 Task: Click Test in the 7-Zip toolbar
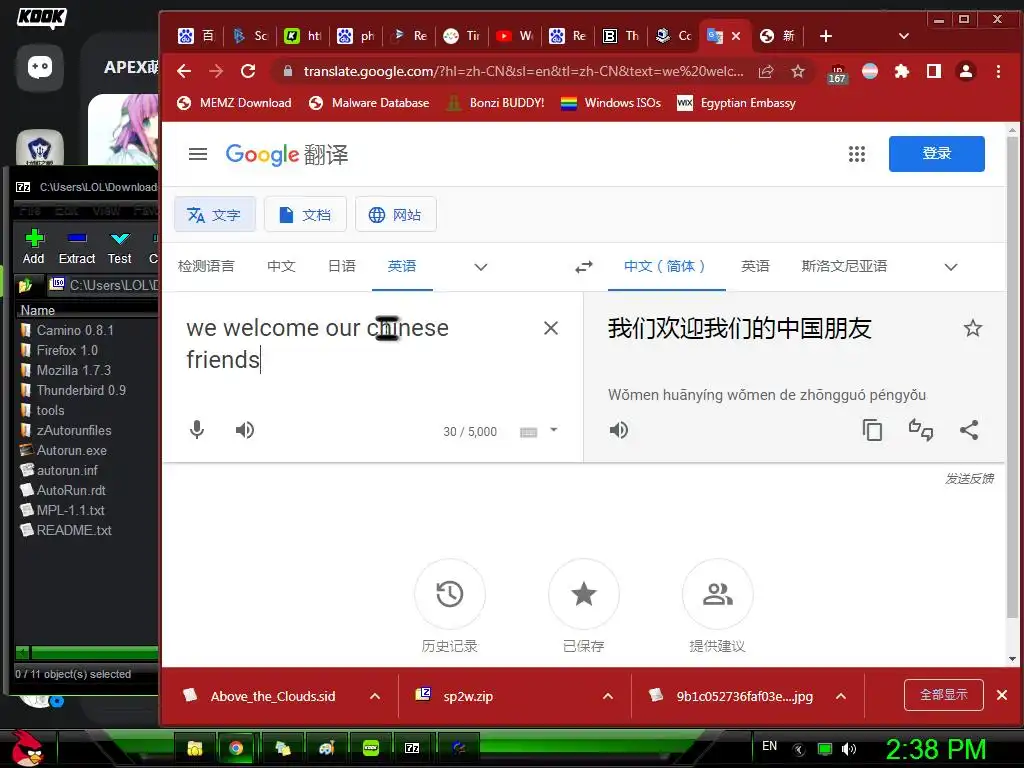[120, 247]
